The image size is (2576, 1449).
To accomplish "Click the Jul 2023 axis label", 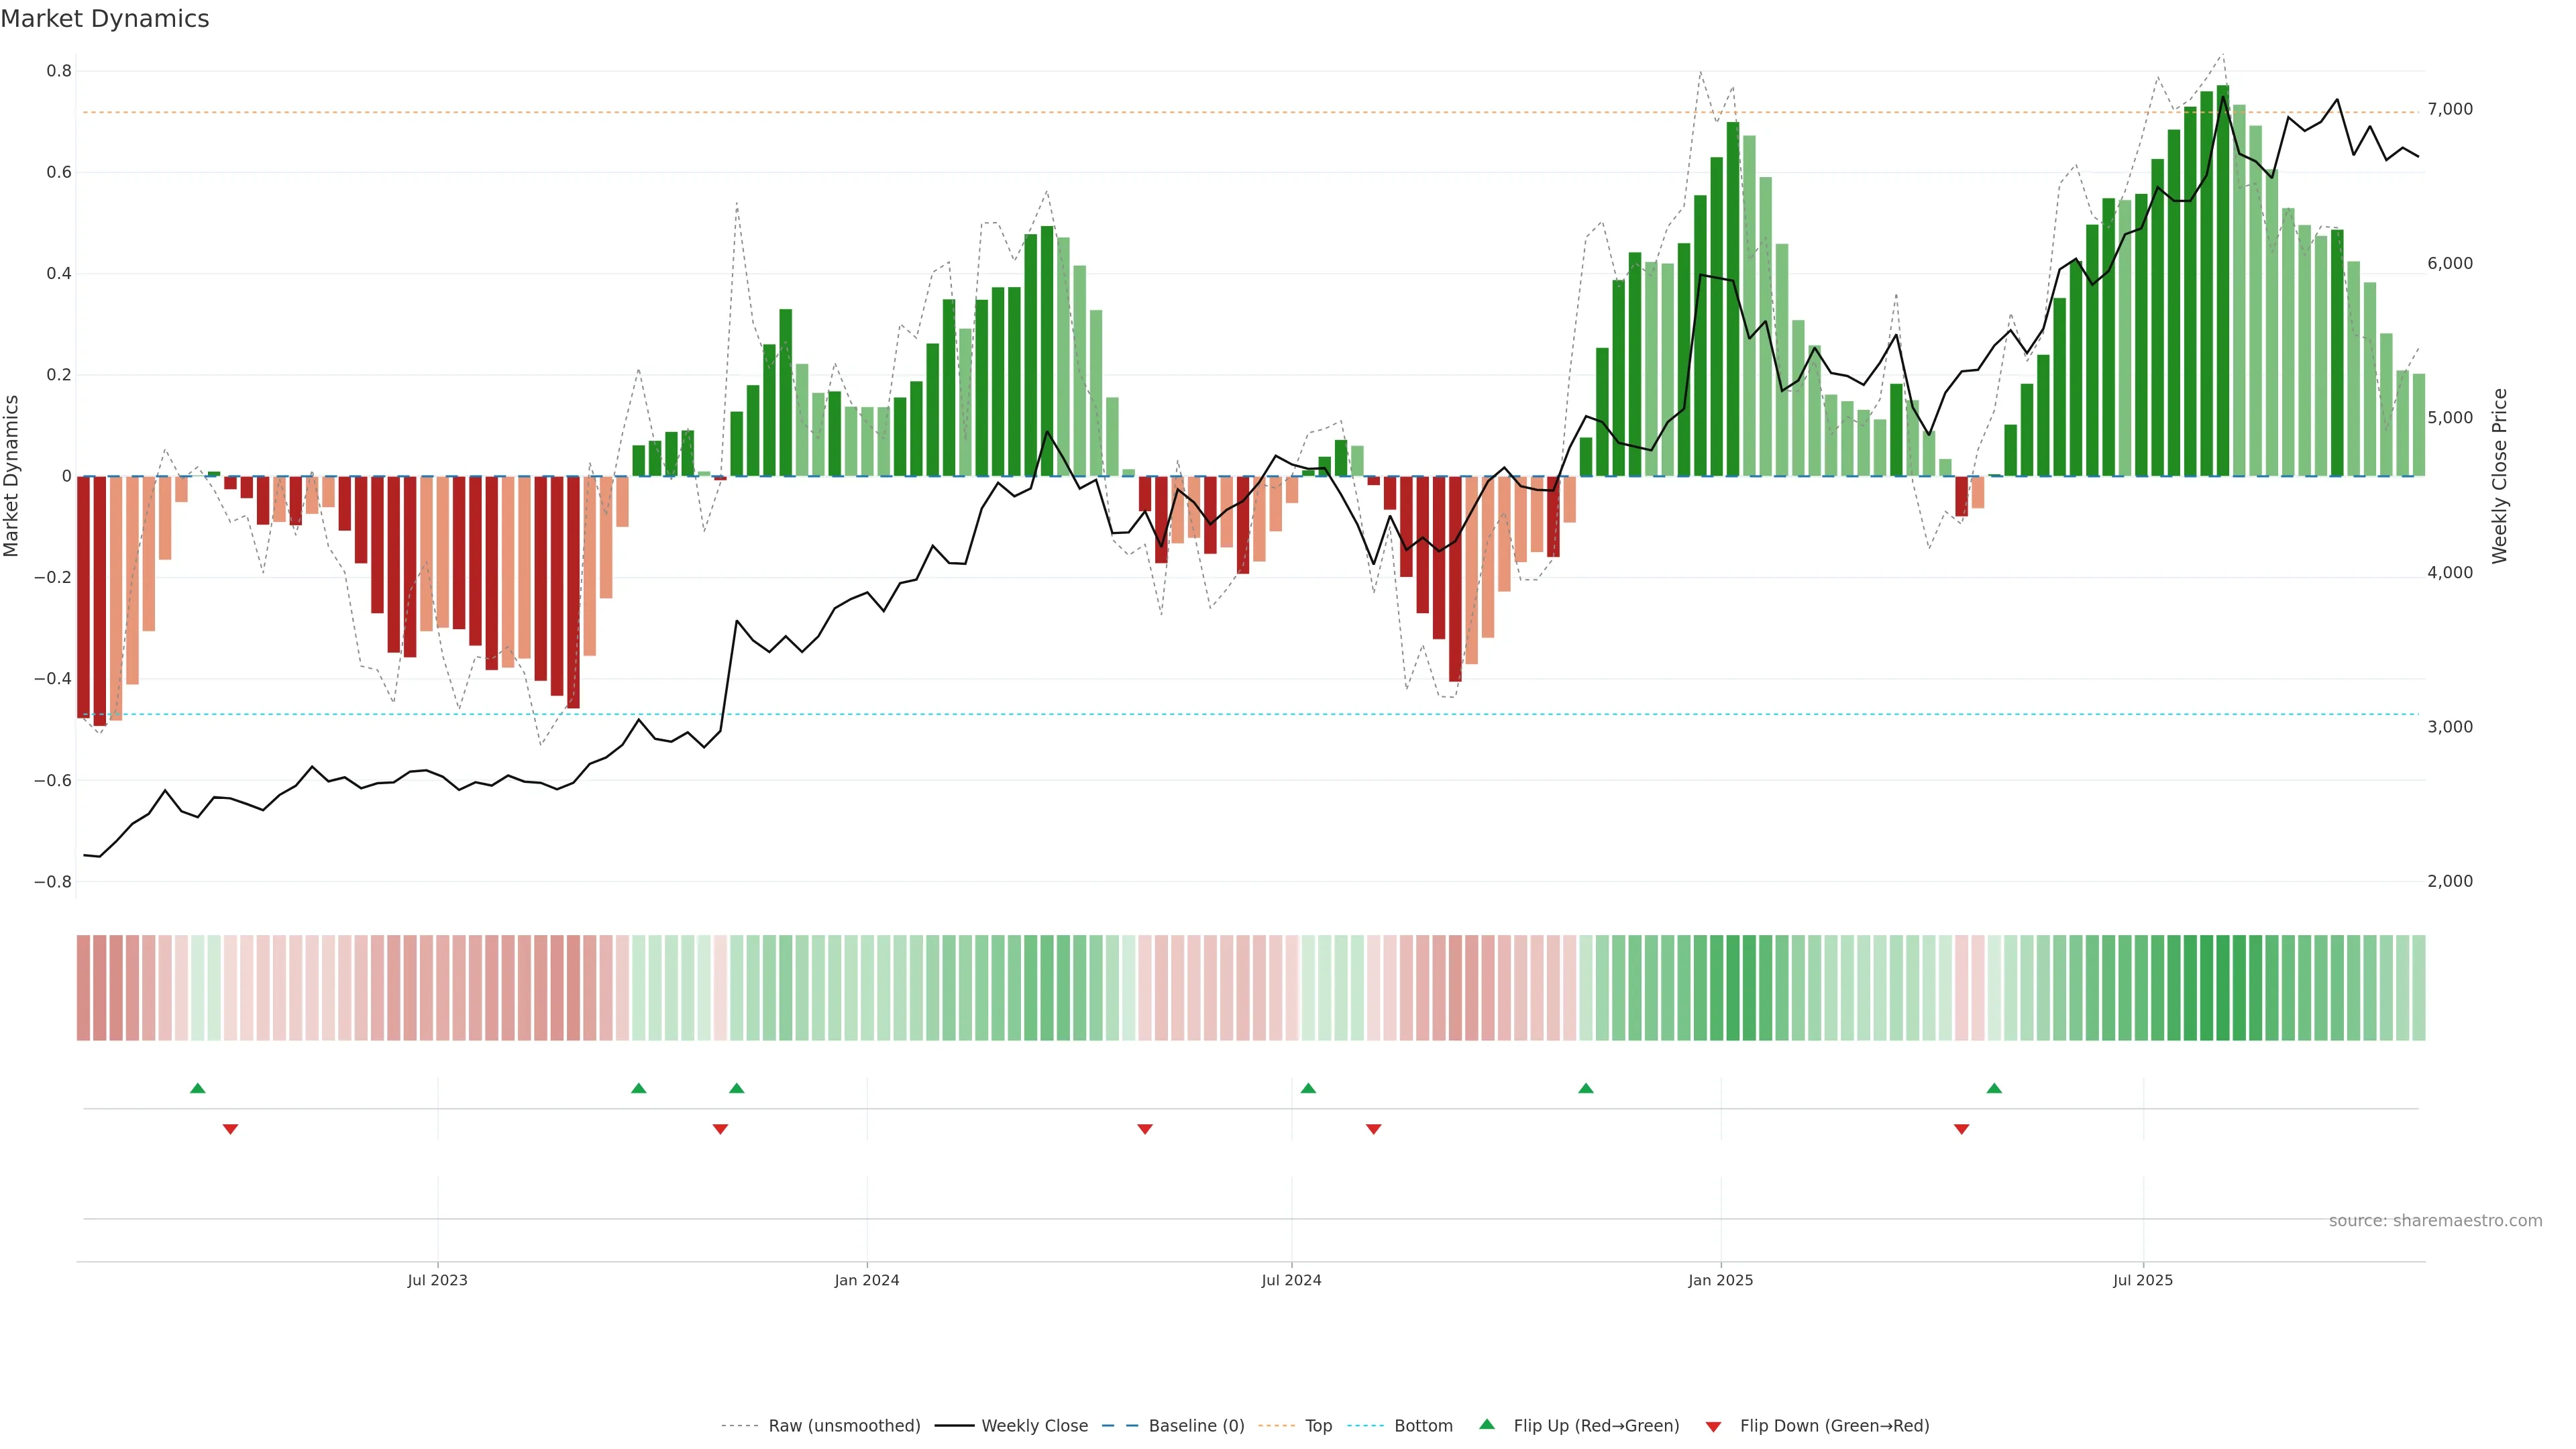I will pos(437,1280).
